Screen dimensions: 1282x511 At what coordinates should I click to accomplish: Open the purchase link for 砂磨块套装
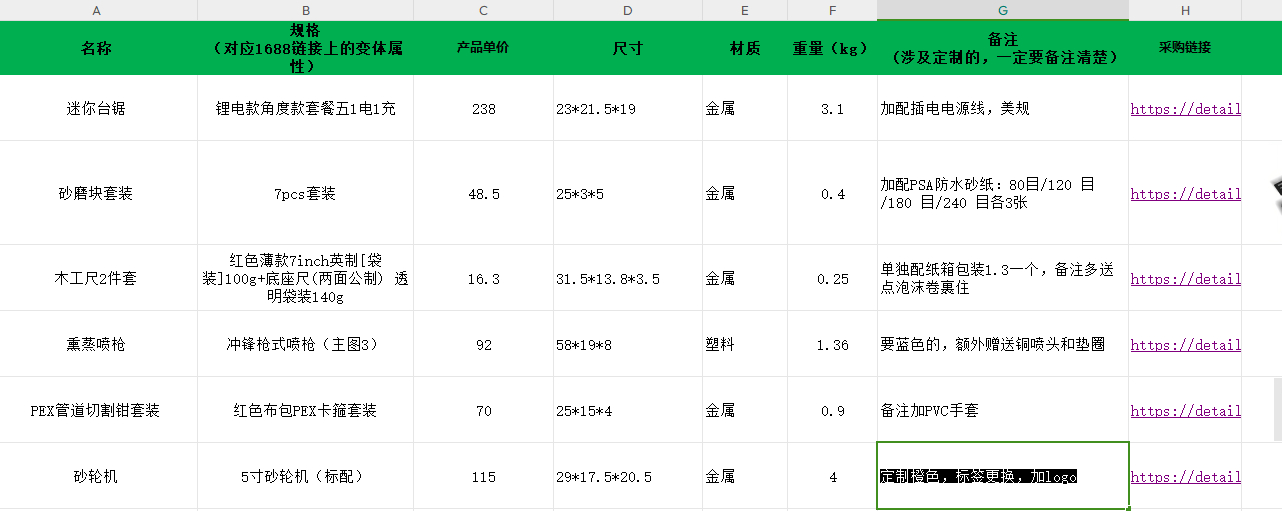(x=1185, y=194)
